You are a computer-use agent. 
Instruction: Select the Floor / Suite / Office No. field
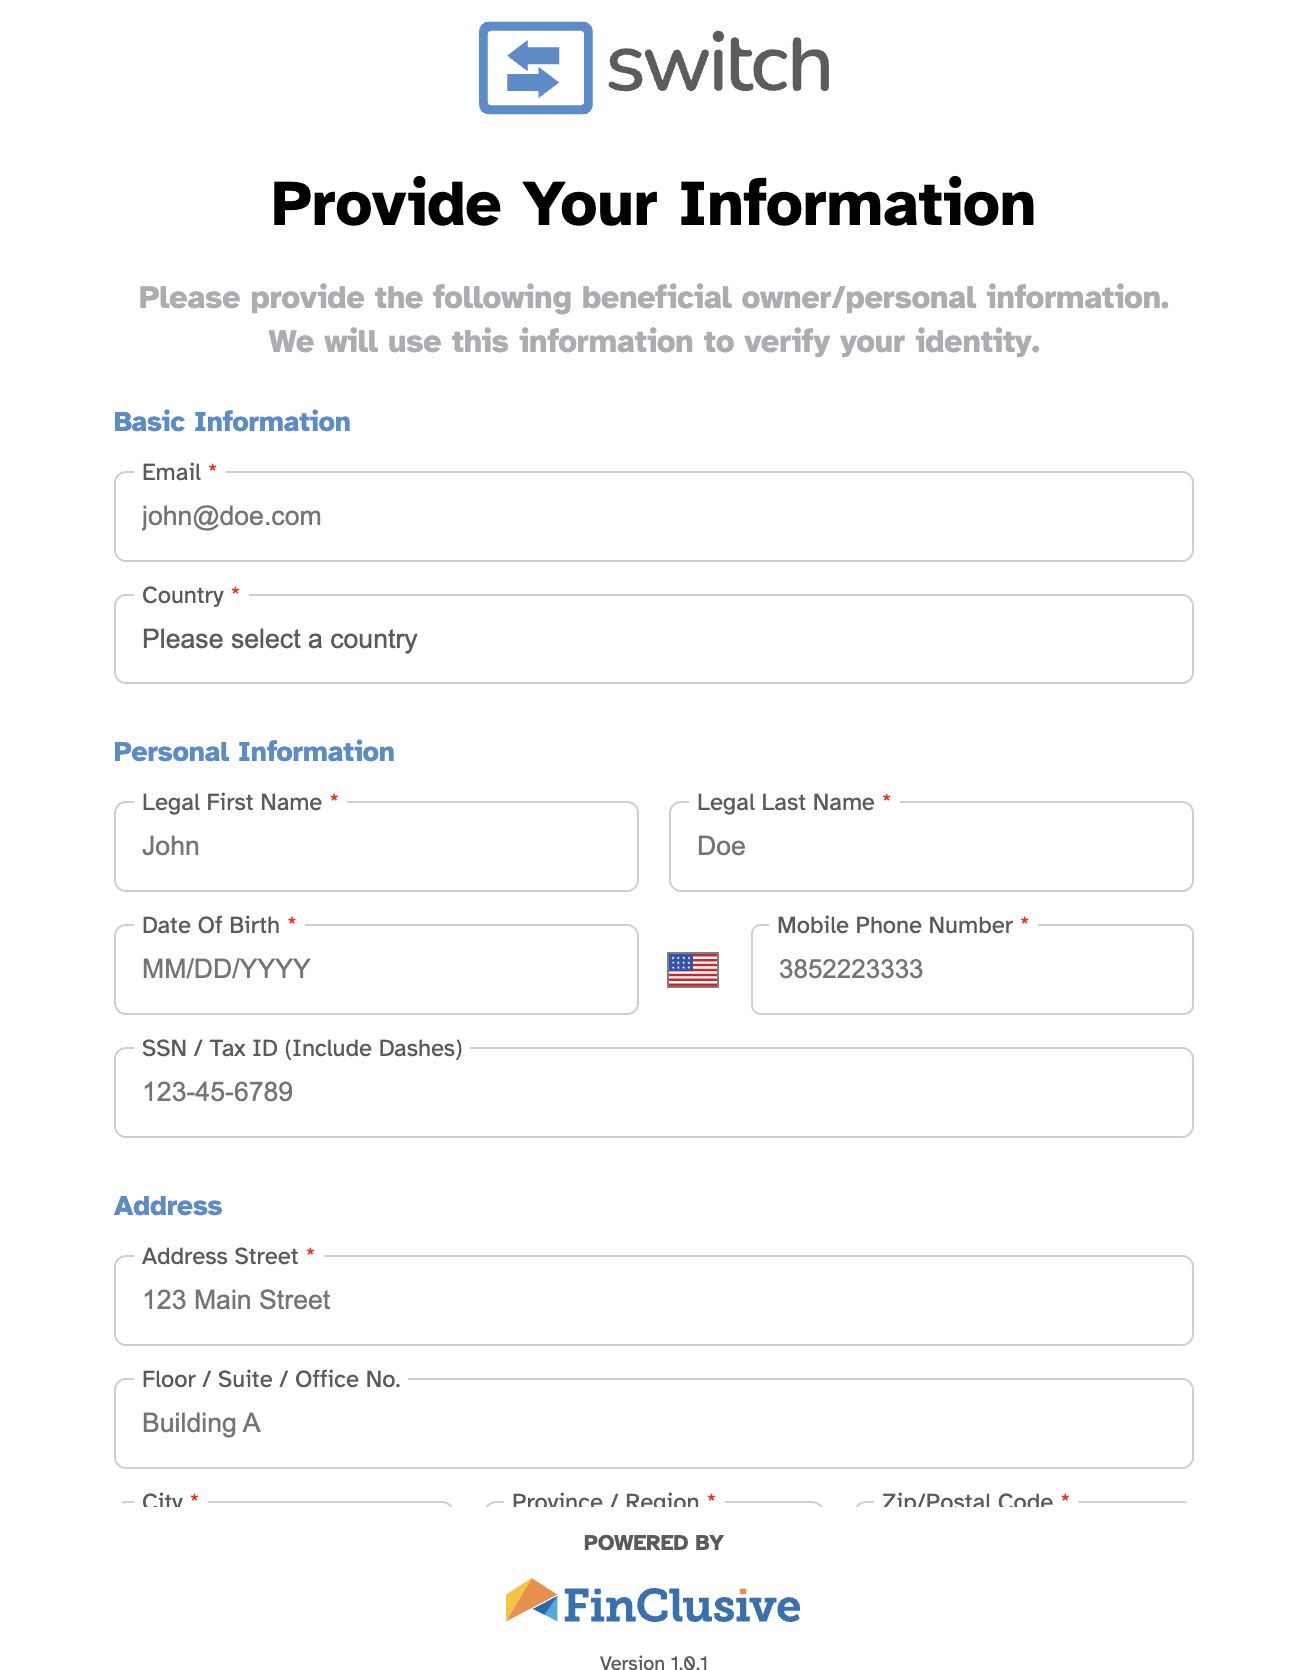654,1423
